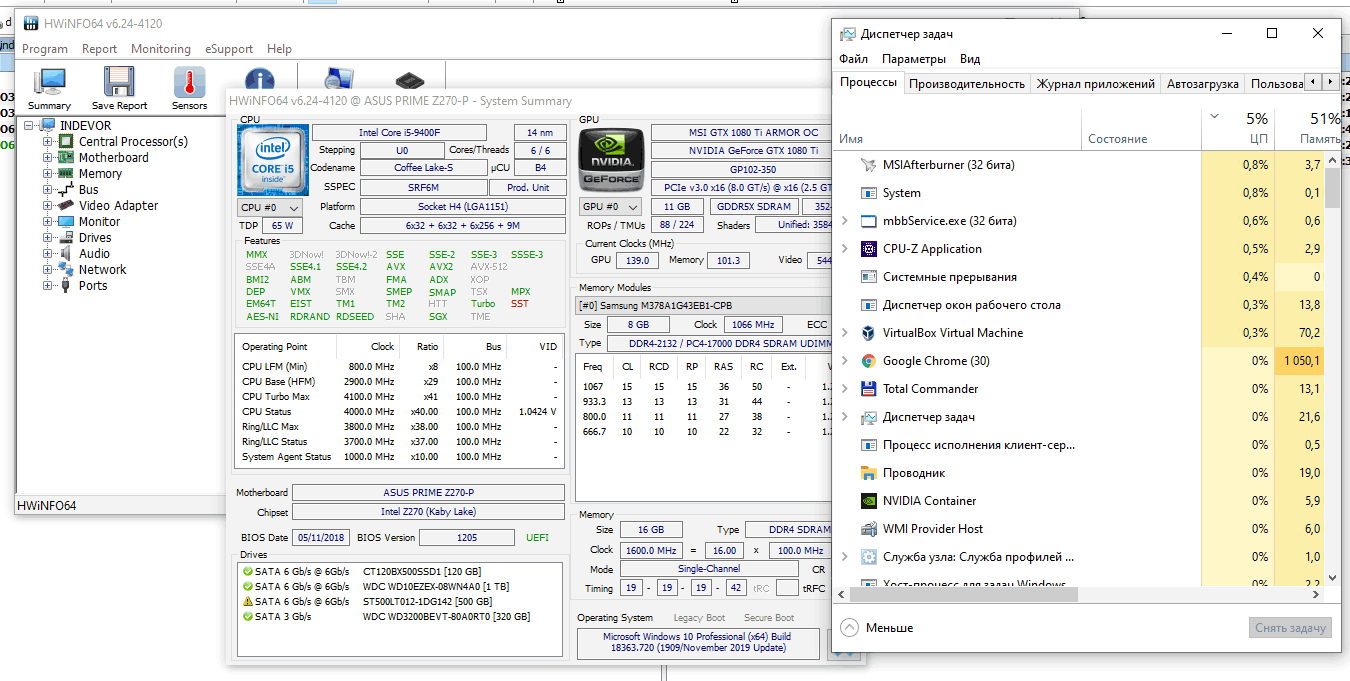
Task: Click the Проводник folder icon
Action: [x=868, y=473]
